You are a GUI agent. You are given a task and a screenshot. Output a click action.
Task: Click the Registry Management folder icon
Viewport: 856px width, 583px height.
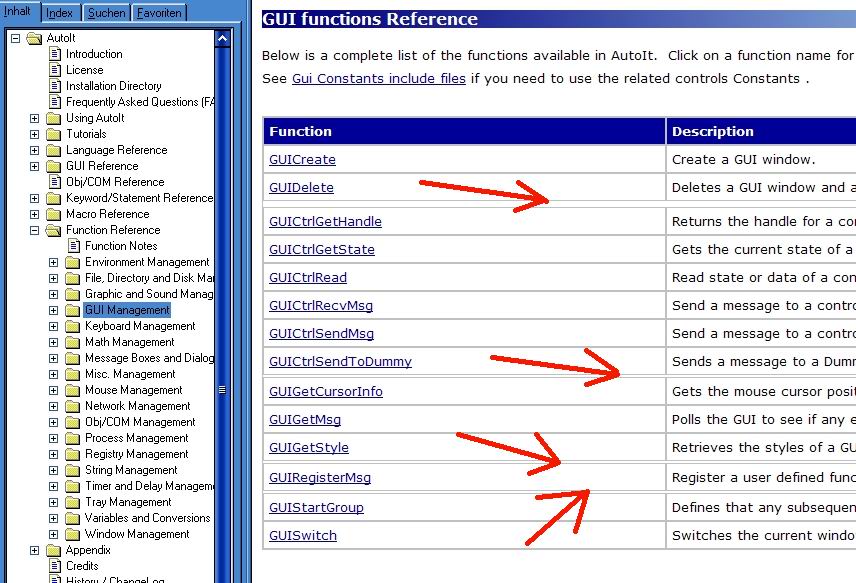73,454
